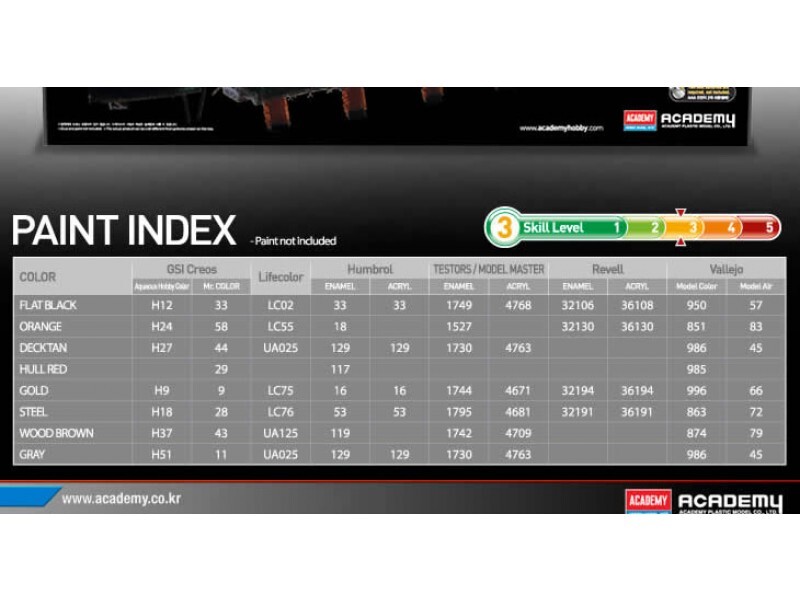Click the COLOR column header
Screen dimensions: 800x600
point(37,277)
